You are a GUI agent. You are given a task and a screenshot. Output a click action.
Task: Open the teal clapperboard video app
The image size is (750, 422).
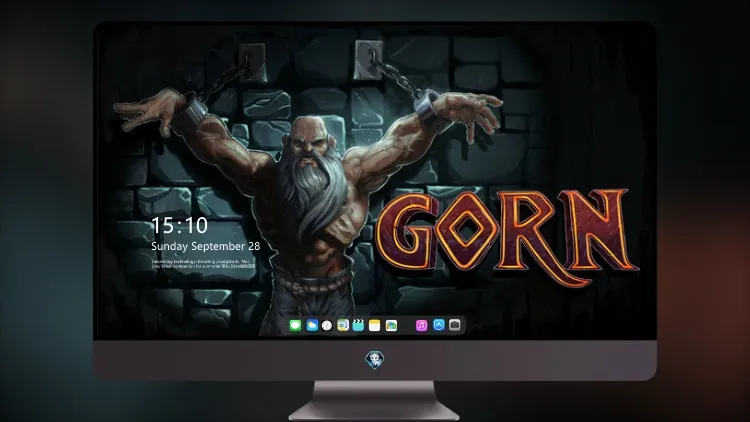click(358, 325)
